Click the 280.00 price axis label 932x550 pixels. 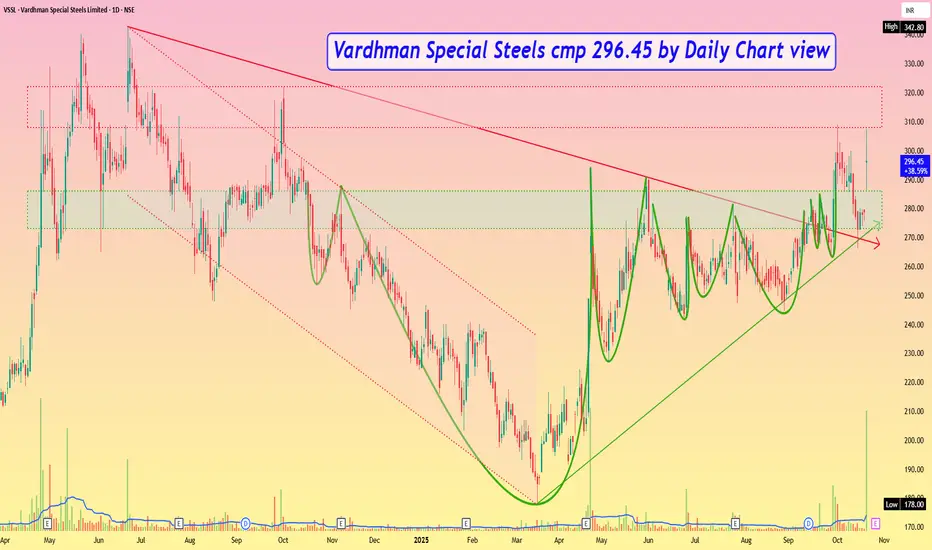coord(914,209)
